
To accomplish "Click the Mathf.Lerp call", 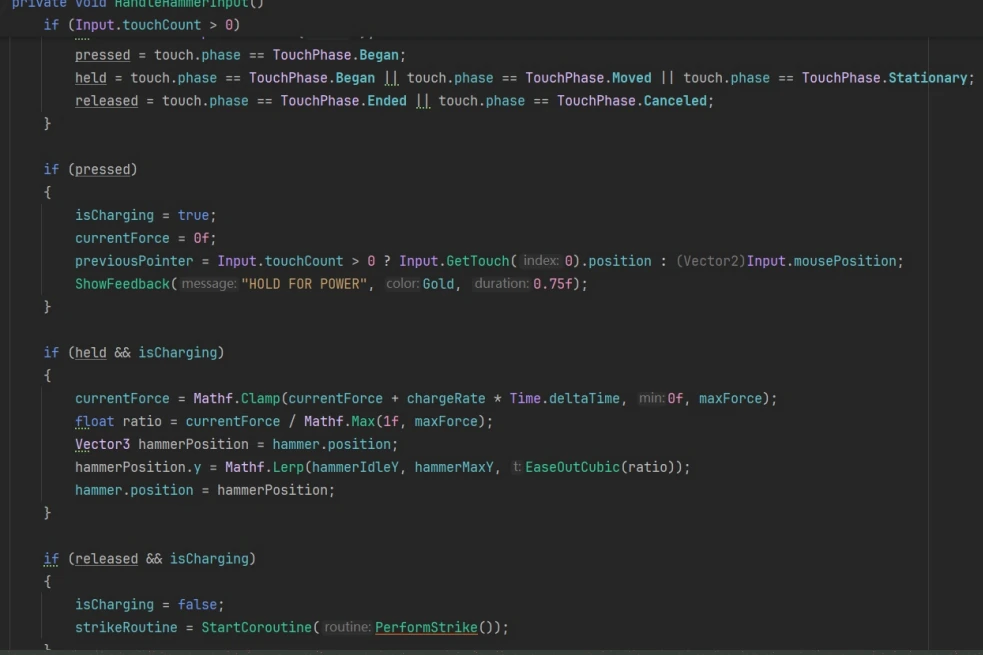I will pyautogui.click(x=264, y=467).
